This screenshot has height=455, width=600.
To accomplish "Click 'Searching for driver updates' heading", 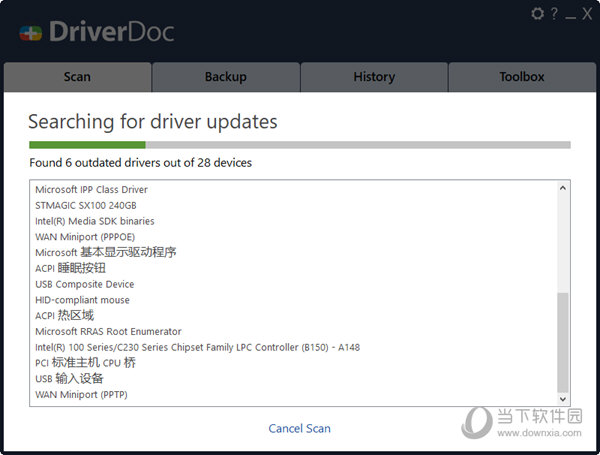I will coord(153,122).
